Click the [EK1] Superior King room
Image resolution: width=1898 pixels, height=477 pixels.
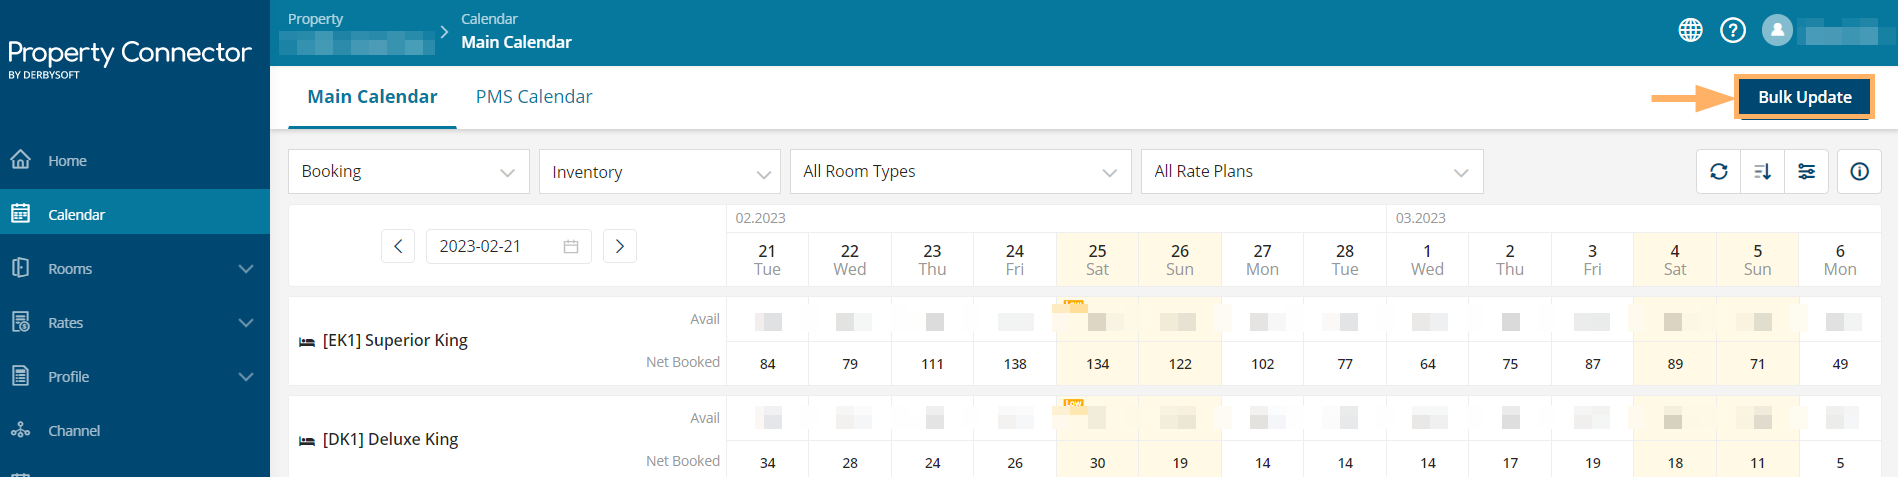point(395,340)
